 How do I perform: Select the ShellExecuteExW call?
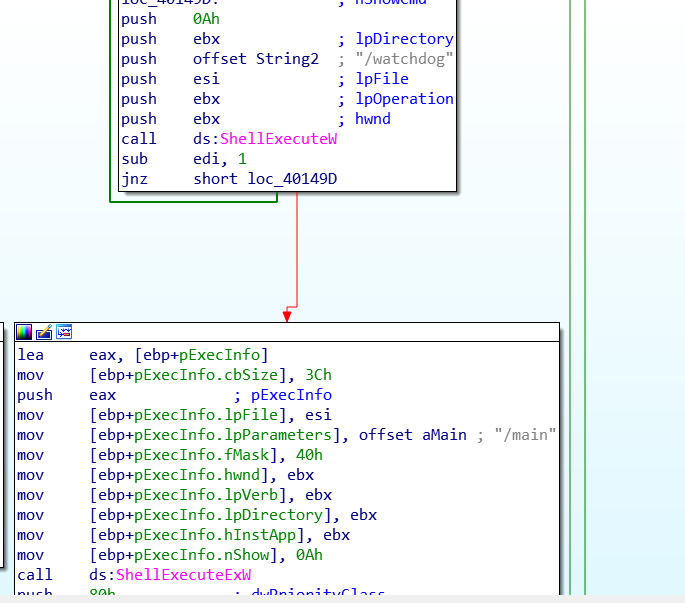pyautogui.click(x=183, y=575)
